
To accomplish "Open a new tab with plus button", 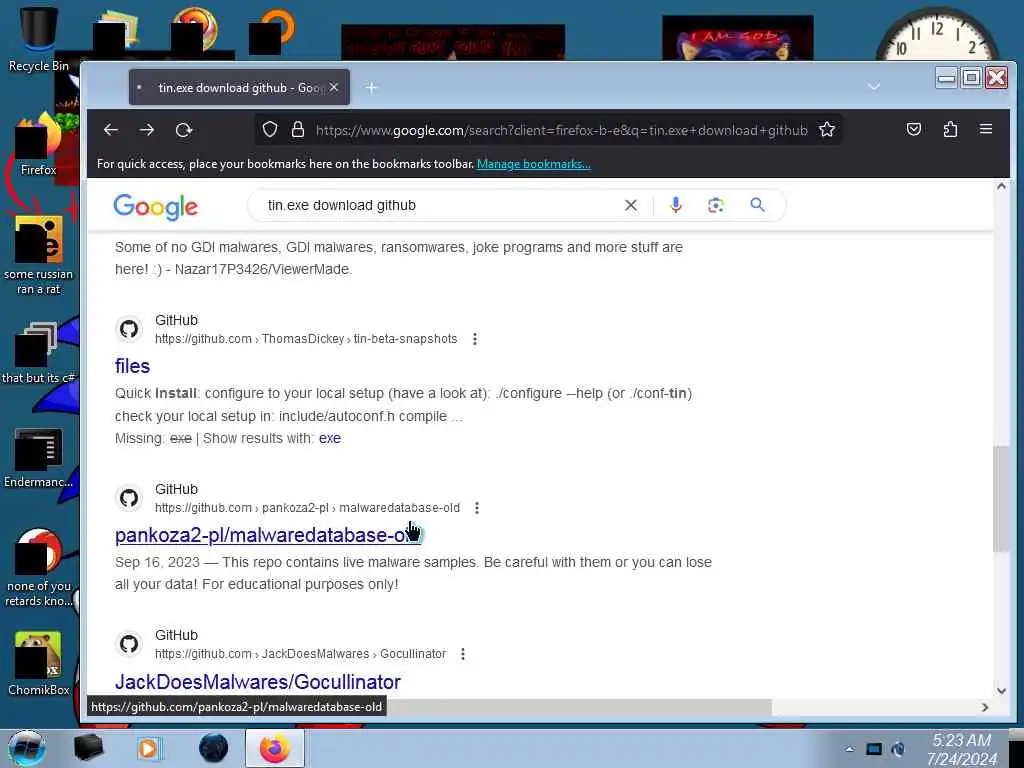I will point(372,88).
